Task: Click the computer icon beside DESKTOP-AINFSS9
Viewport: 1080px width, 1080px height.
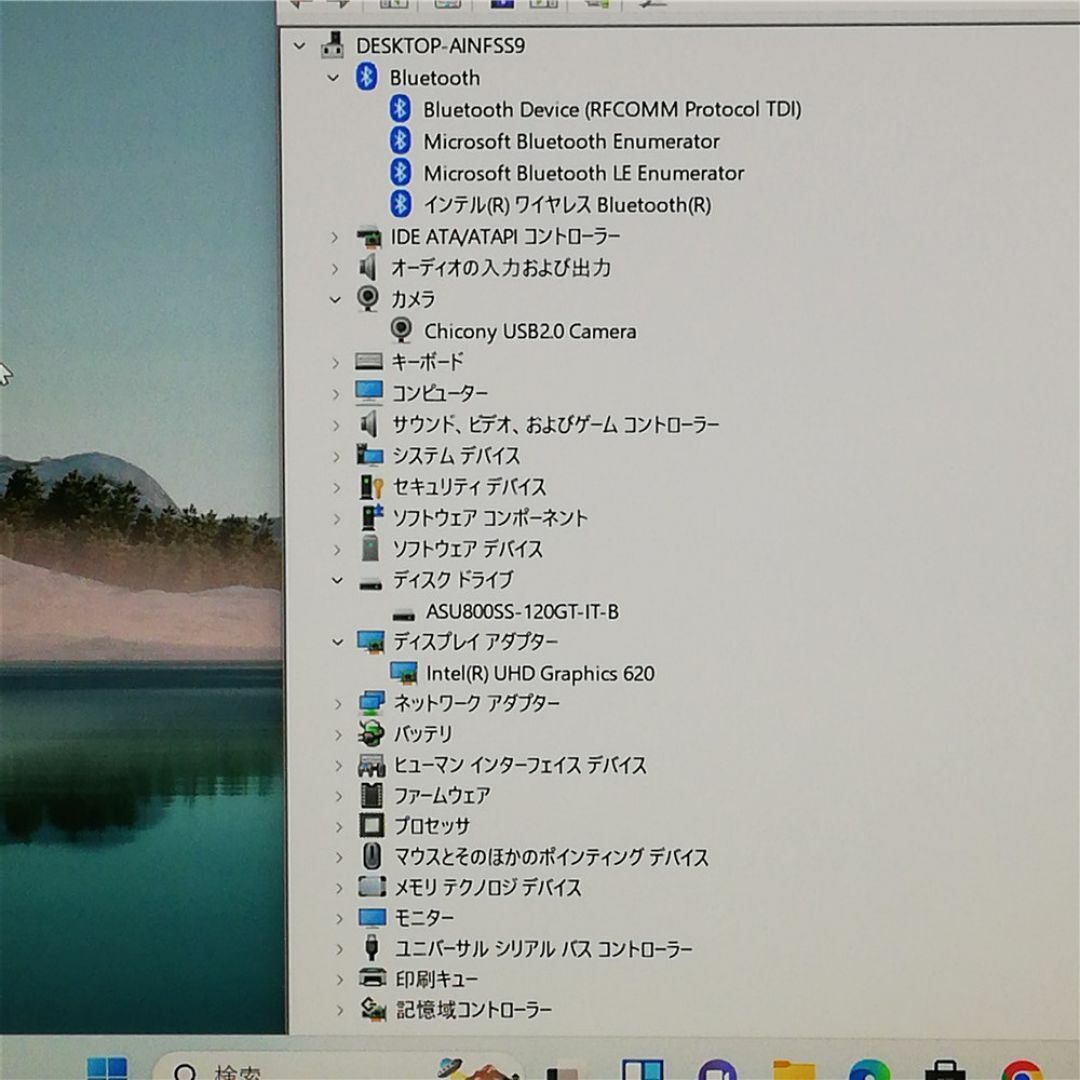Action: pos(333,45)
